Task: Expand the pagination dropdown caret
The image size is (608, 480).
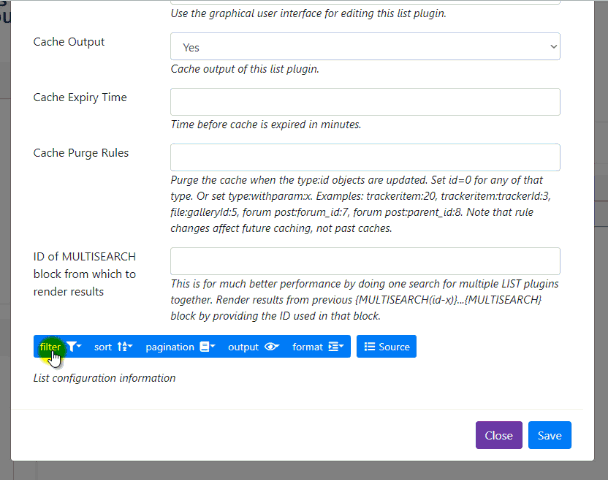Action: tap(213, 347)
